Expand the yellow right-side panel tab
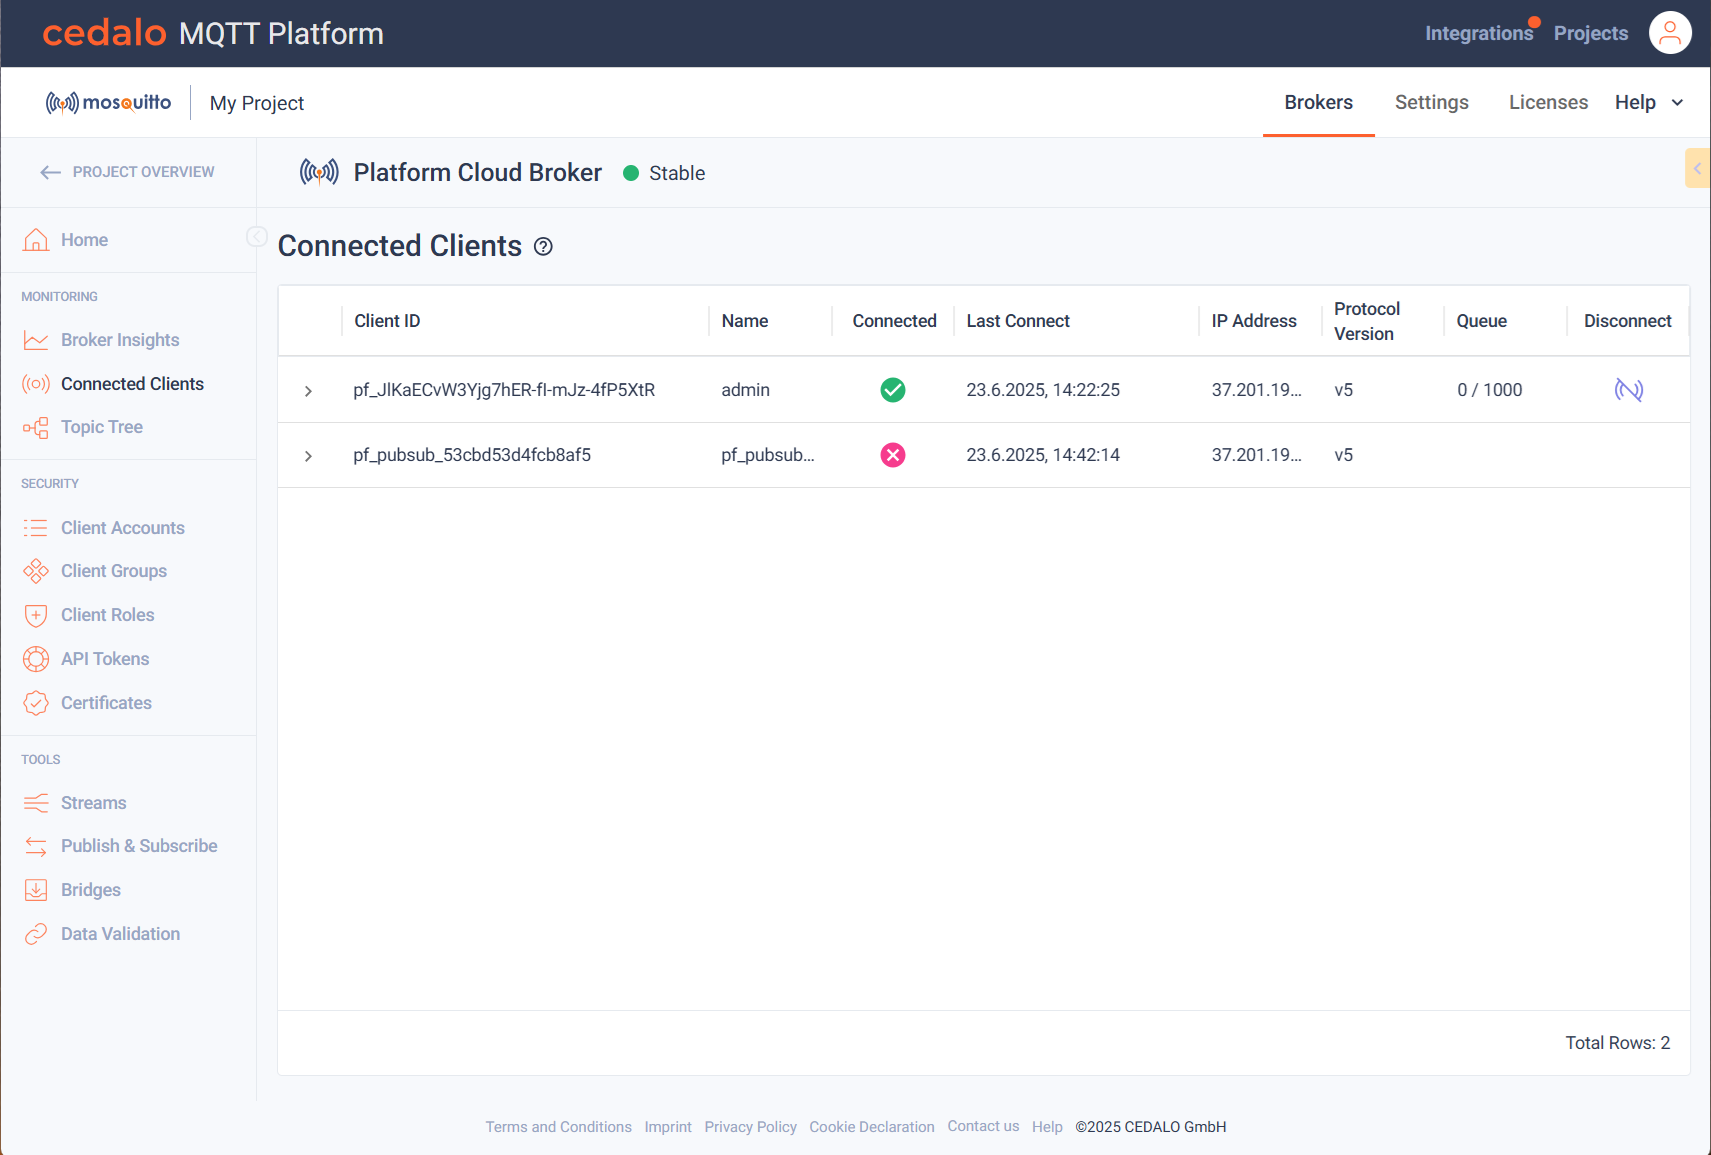The height and width of the screenshot is (1155, 1711). tap(1697, 168)
